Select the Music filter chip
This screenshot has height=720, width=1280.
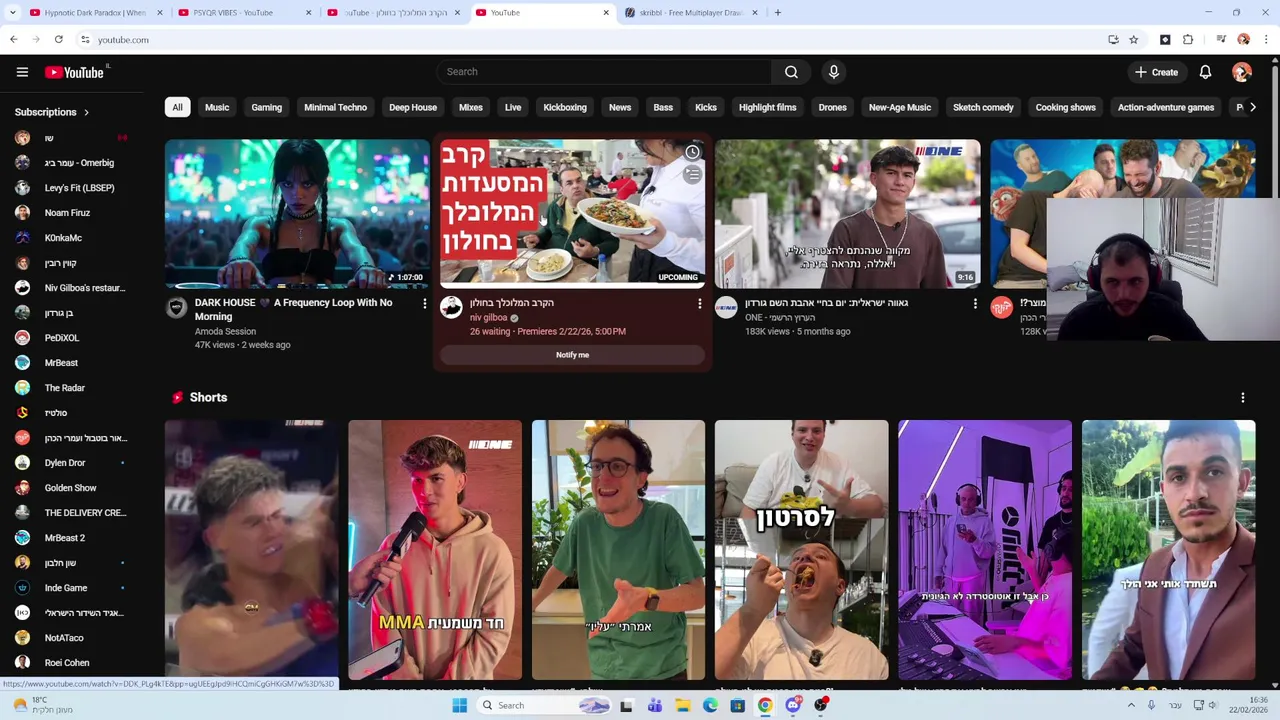217,107
